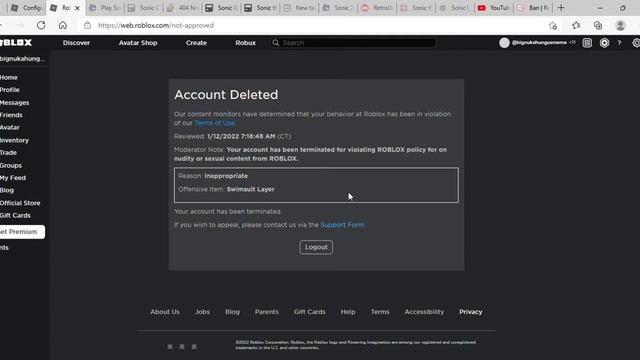Open Inventory in the sidebar

pyautogui.click(x=14, y=140)
